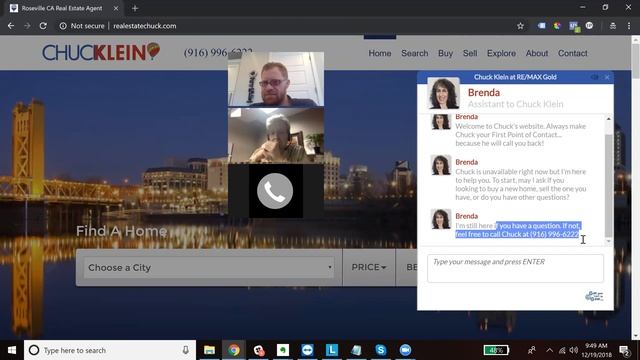Click the Chuck Klein logo
Screen dimensions: 640x360
point(101,52)
